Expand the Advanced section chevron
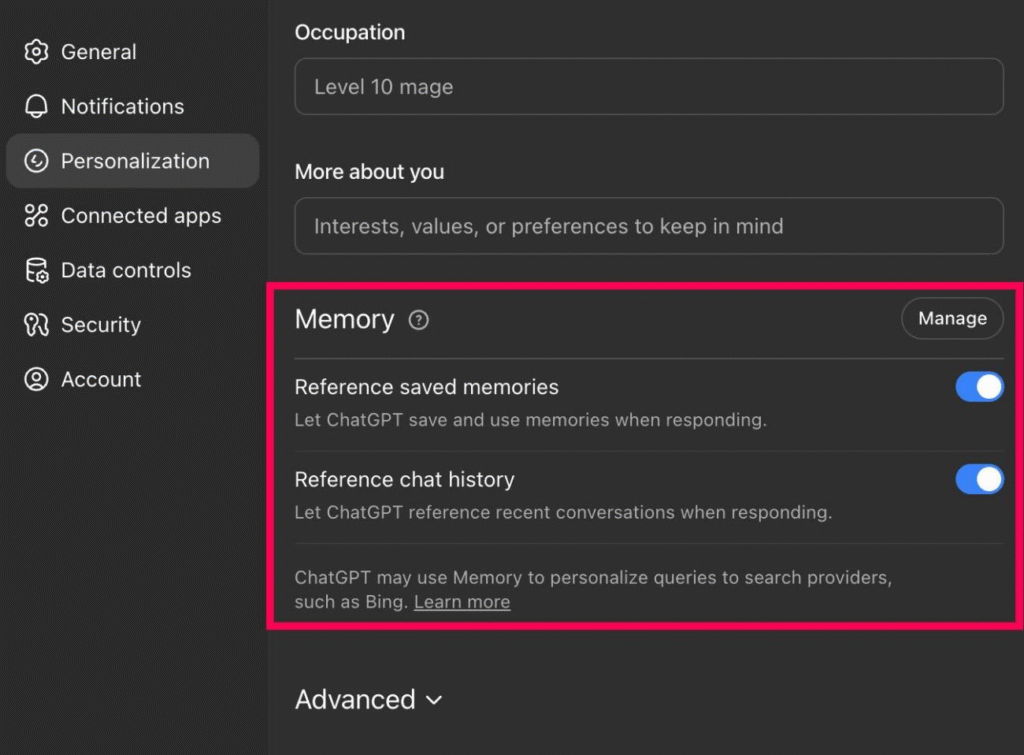This screenshot has height=755, width=1024. [x=434, y=700]
